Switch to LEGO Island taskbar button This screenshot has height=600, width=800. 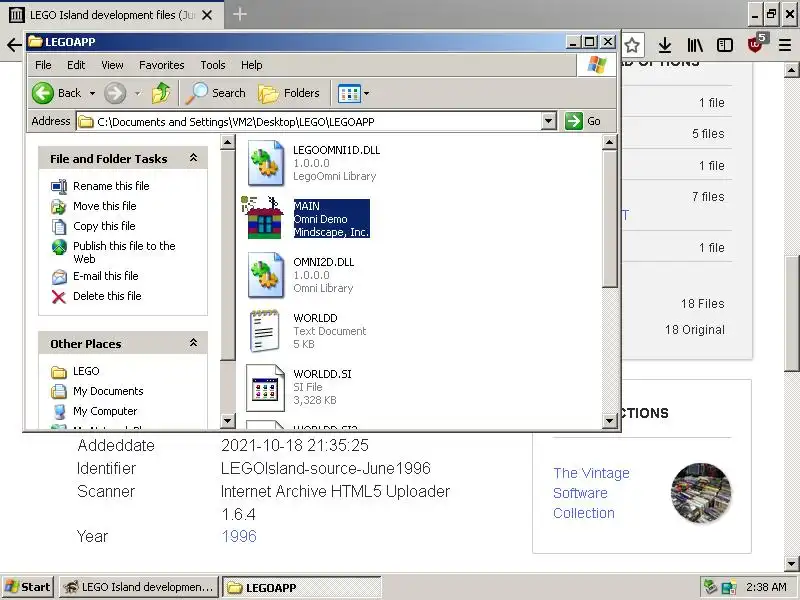pyautogui.click(x=139, y=587)
